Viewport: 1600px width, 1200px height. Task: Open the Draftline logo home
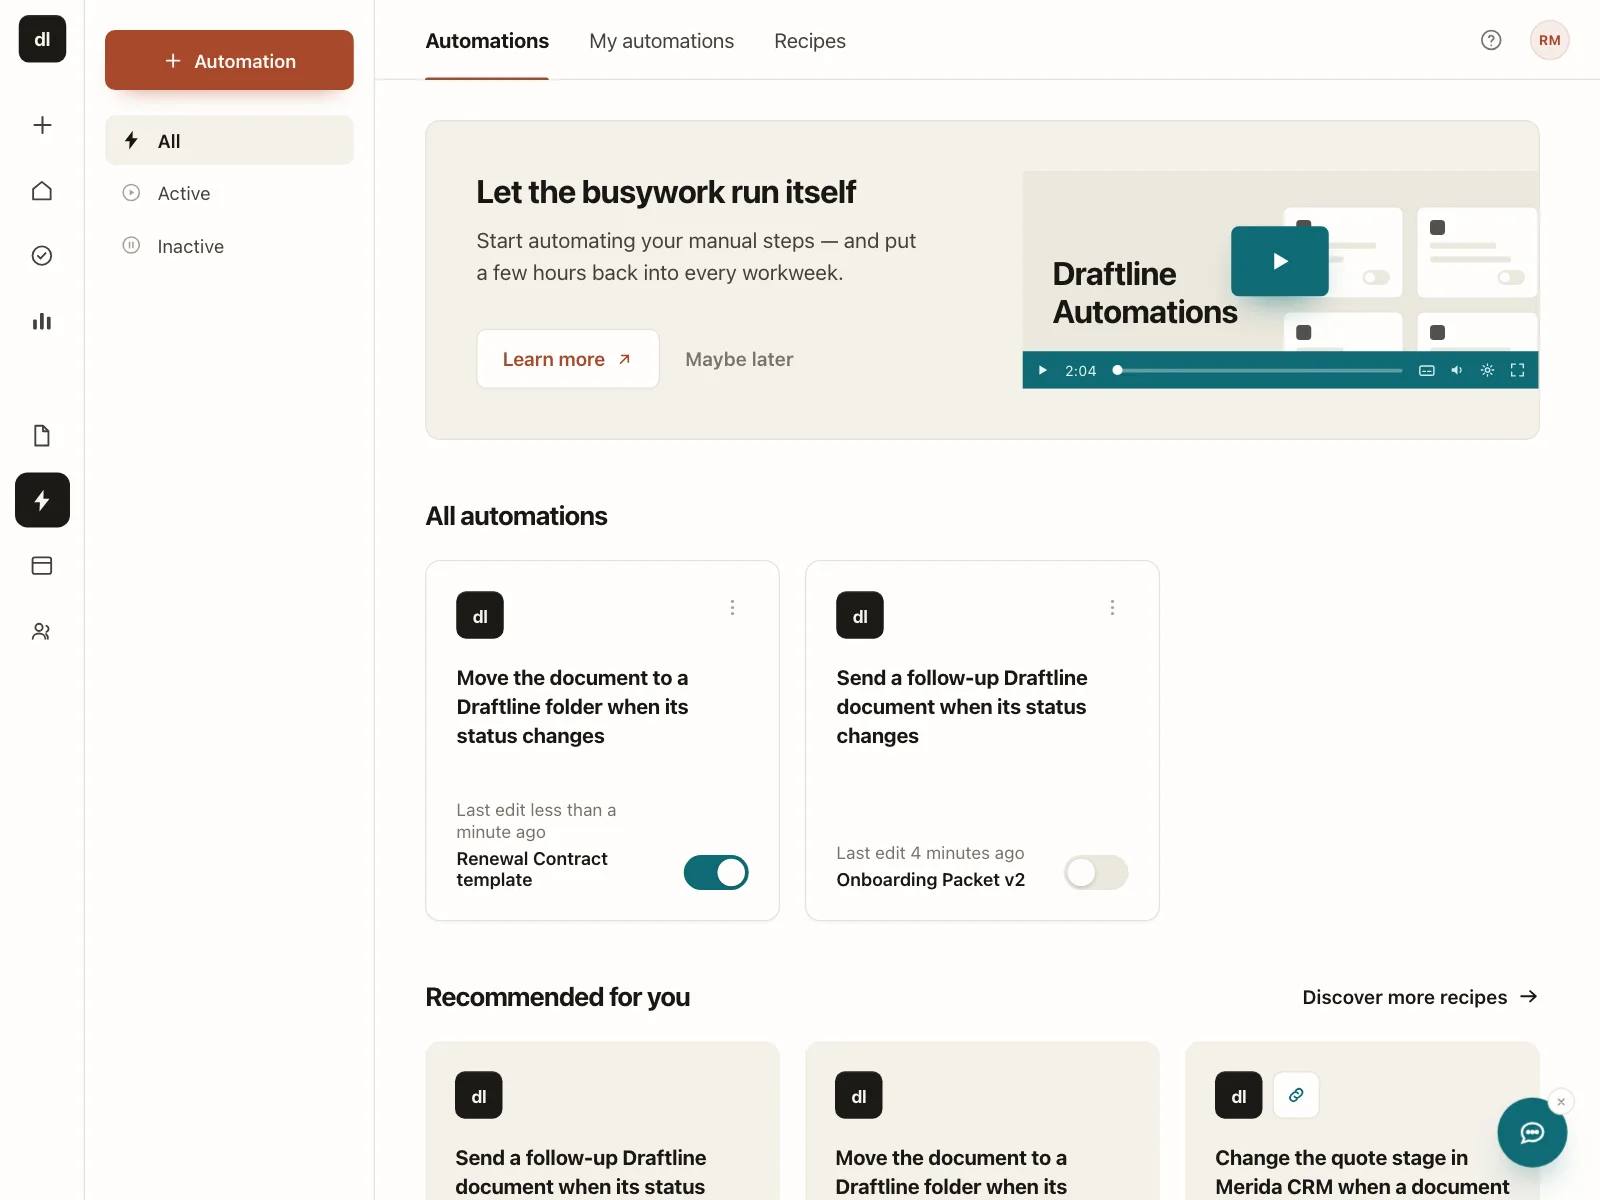[x=42, y=39]
